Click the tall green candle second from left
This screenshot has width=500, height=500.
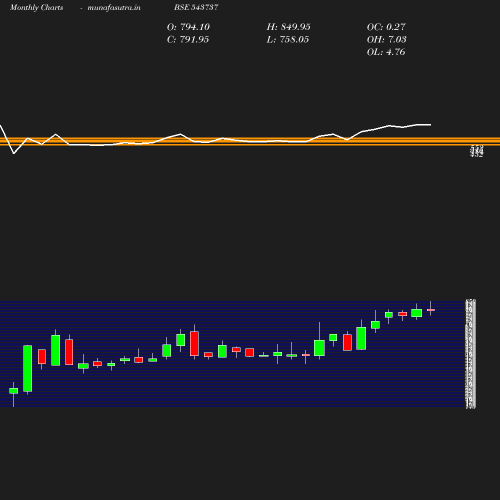coord(28,368)
